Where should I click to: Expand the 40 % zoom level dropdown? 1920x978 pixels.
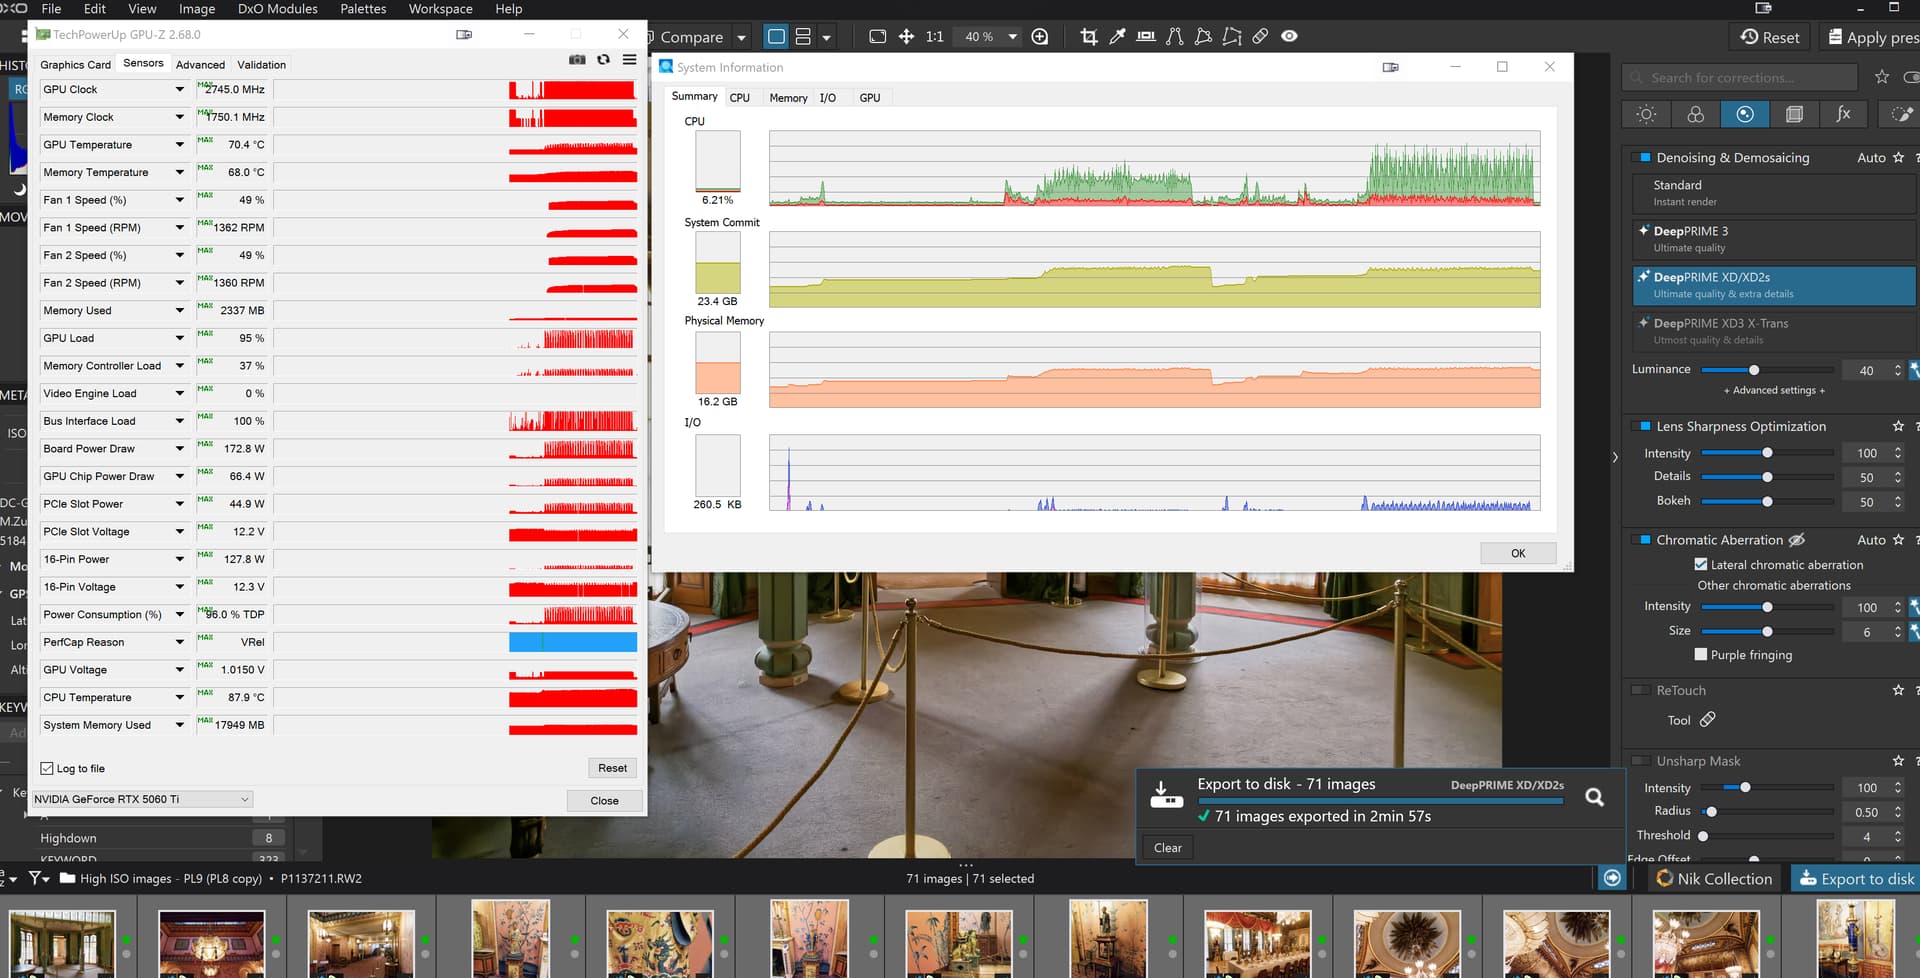pos(1012,37)
